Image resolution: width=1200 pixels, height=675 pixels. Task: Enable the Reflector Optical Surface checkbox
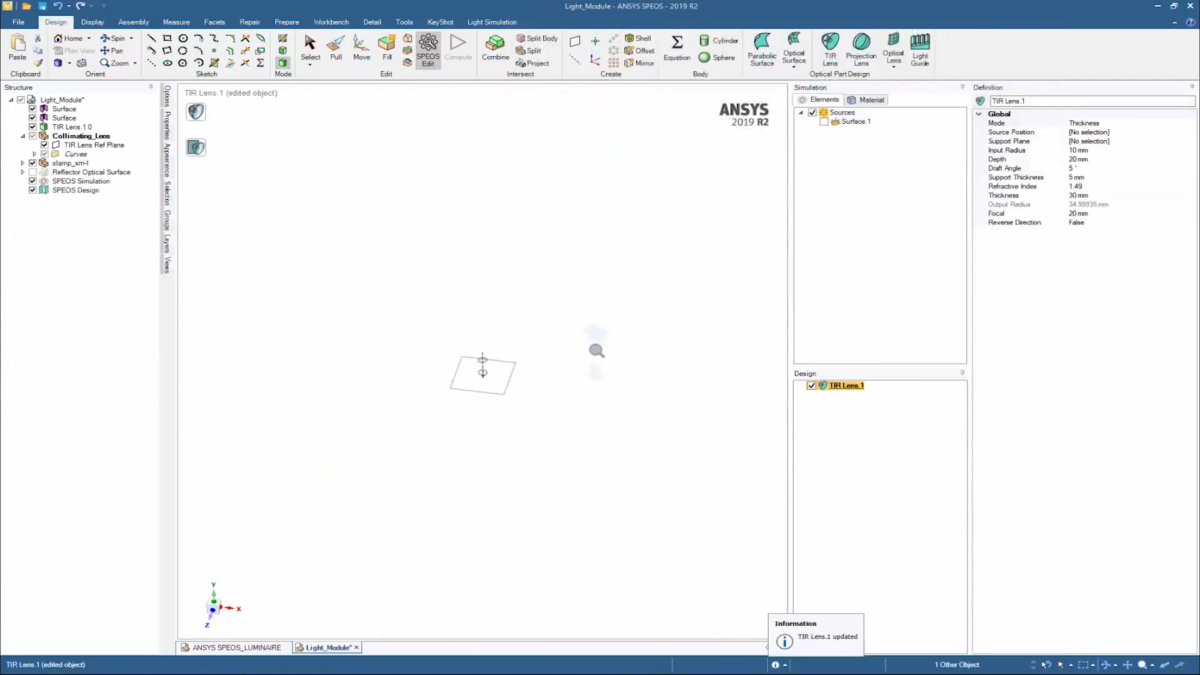point(33,172)
